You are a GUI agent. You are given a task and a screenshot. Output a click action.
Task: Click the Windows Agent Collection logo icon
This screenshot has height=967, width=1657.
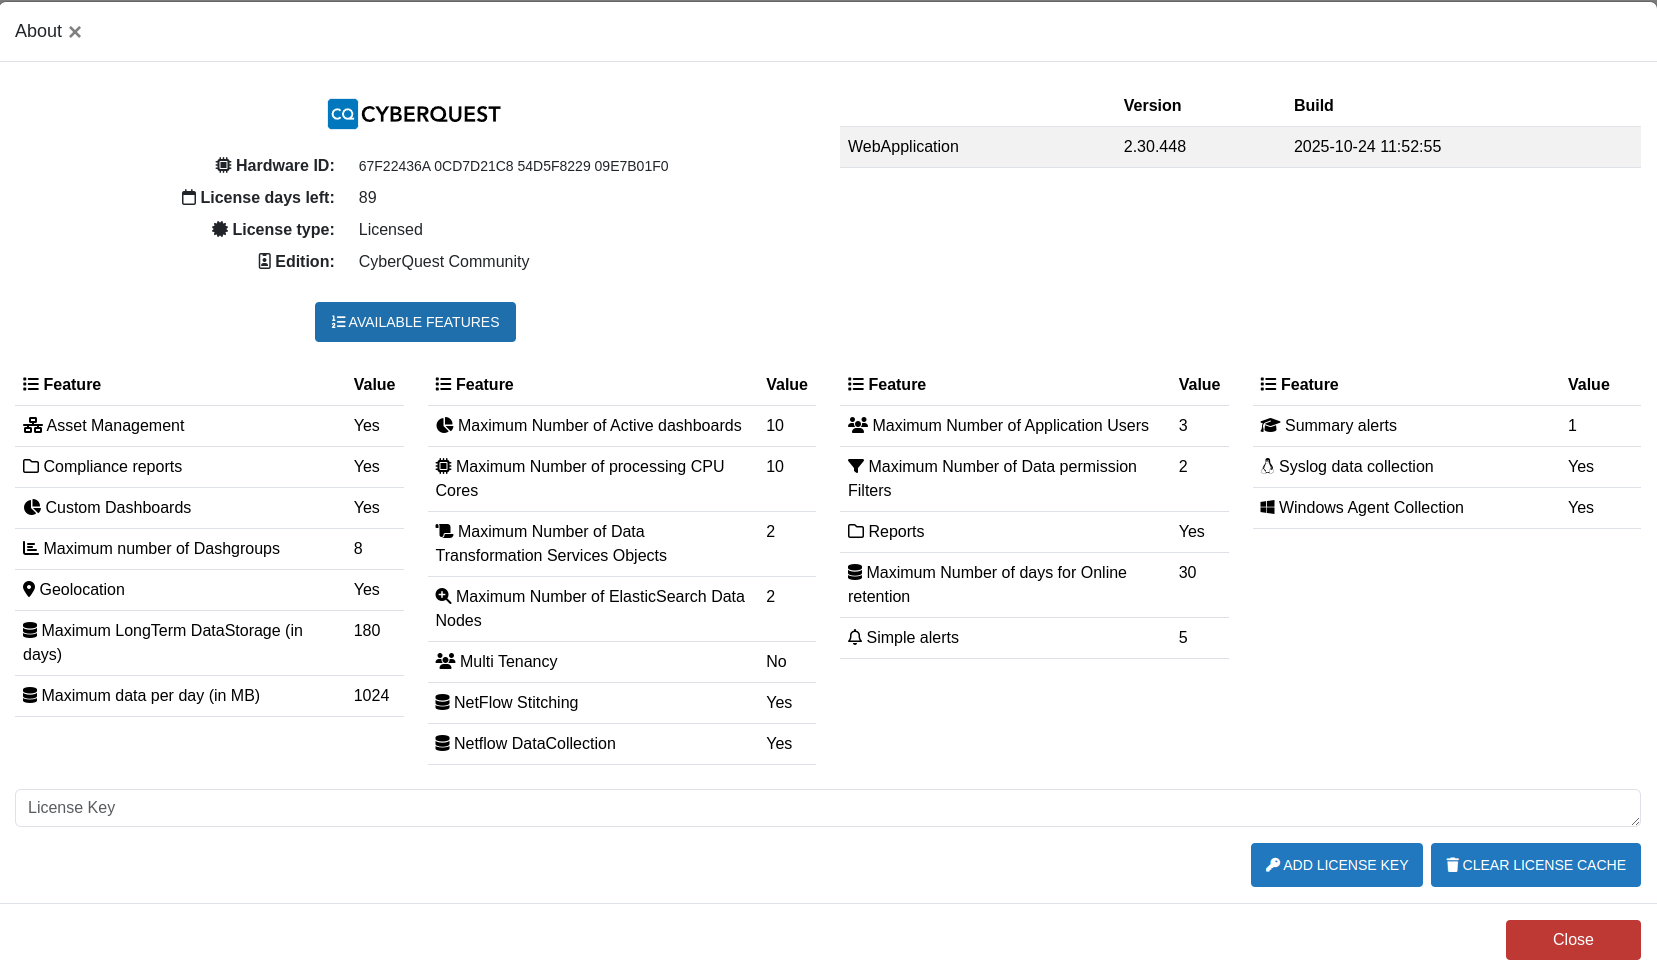pos(1267,507)
